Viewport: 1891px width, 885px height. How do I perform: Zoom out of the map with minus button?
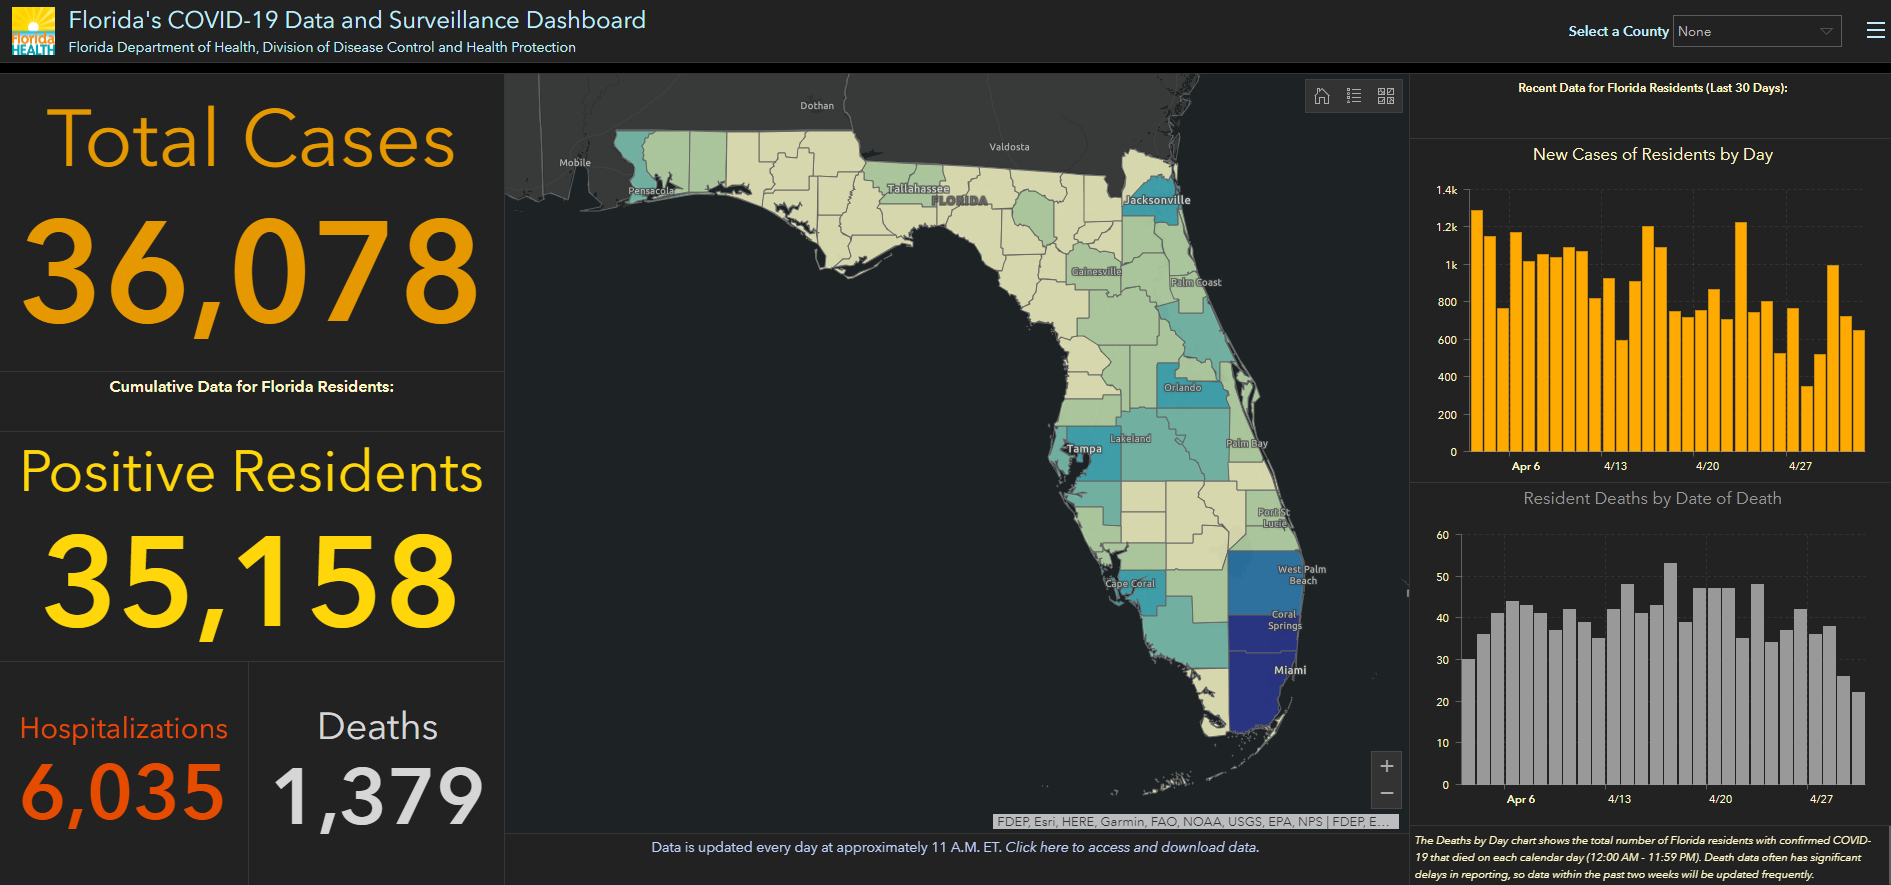click(x=1387, y=794)
